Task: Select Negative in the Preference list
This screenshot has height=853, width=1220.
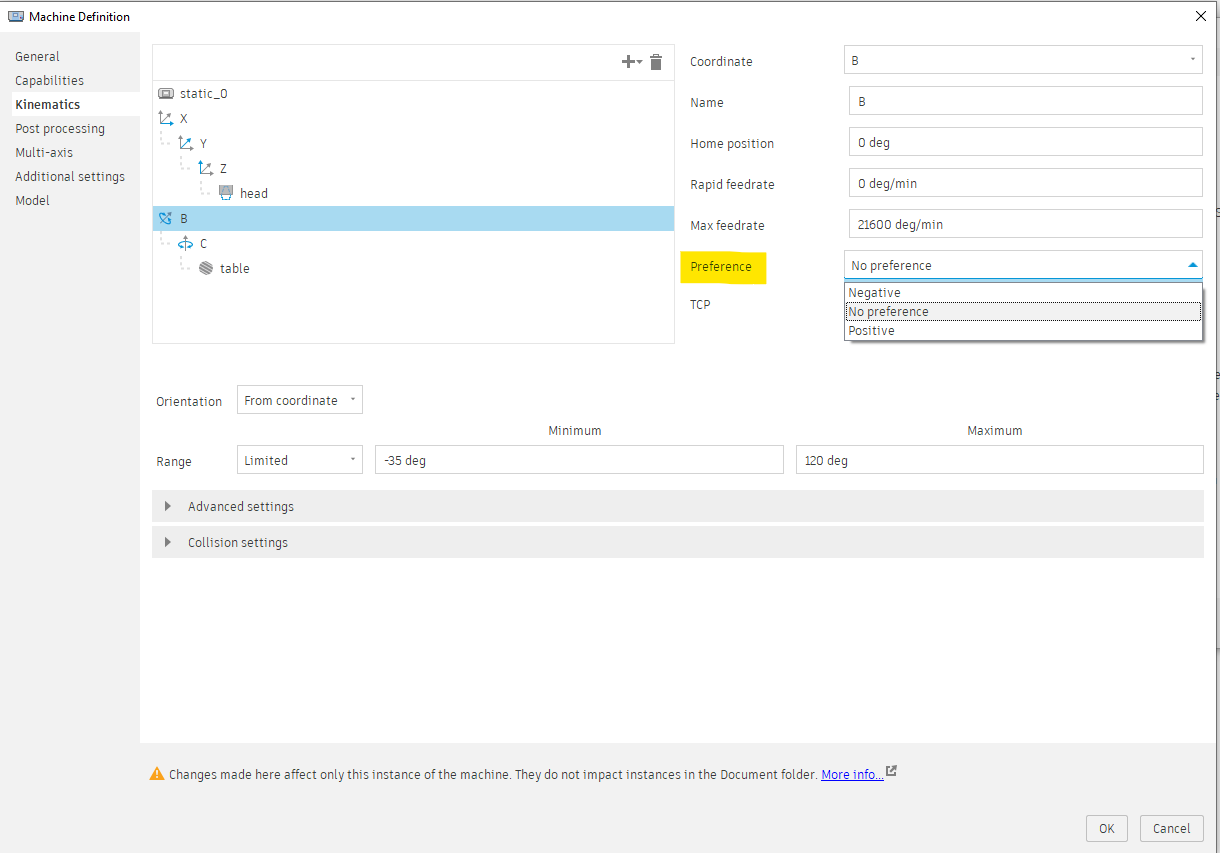Action: 874,292
